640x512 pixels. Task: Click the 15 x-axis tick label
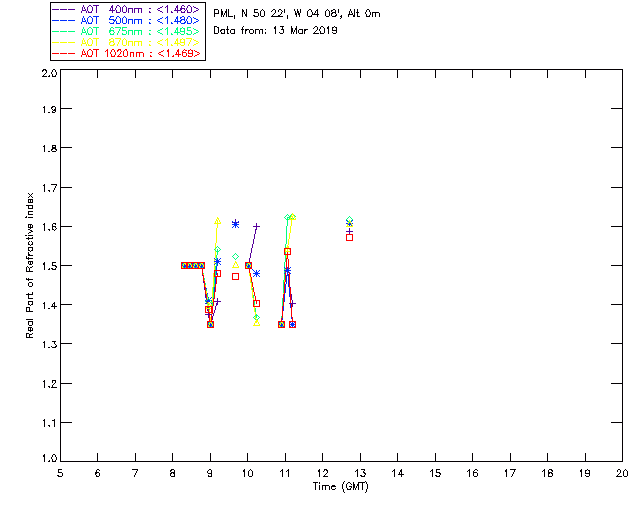[x=435, y=473]
